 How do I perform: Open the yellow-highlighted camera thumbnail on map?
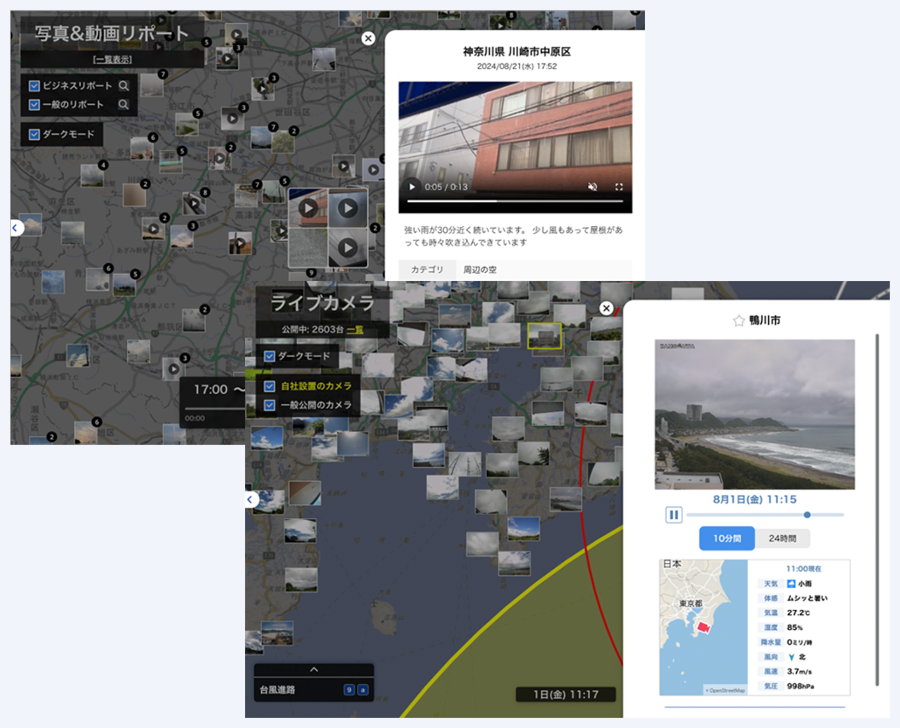click(x=544, y=335)
